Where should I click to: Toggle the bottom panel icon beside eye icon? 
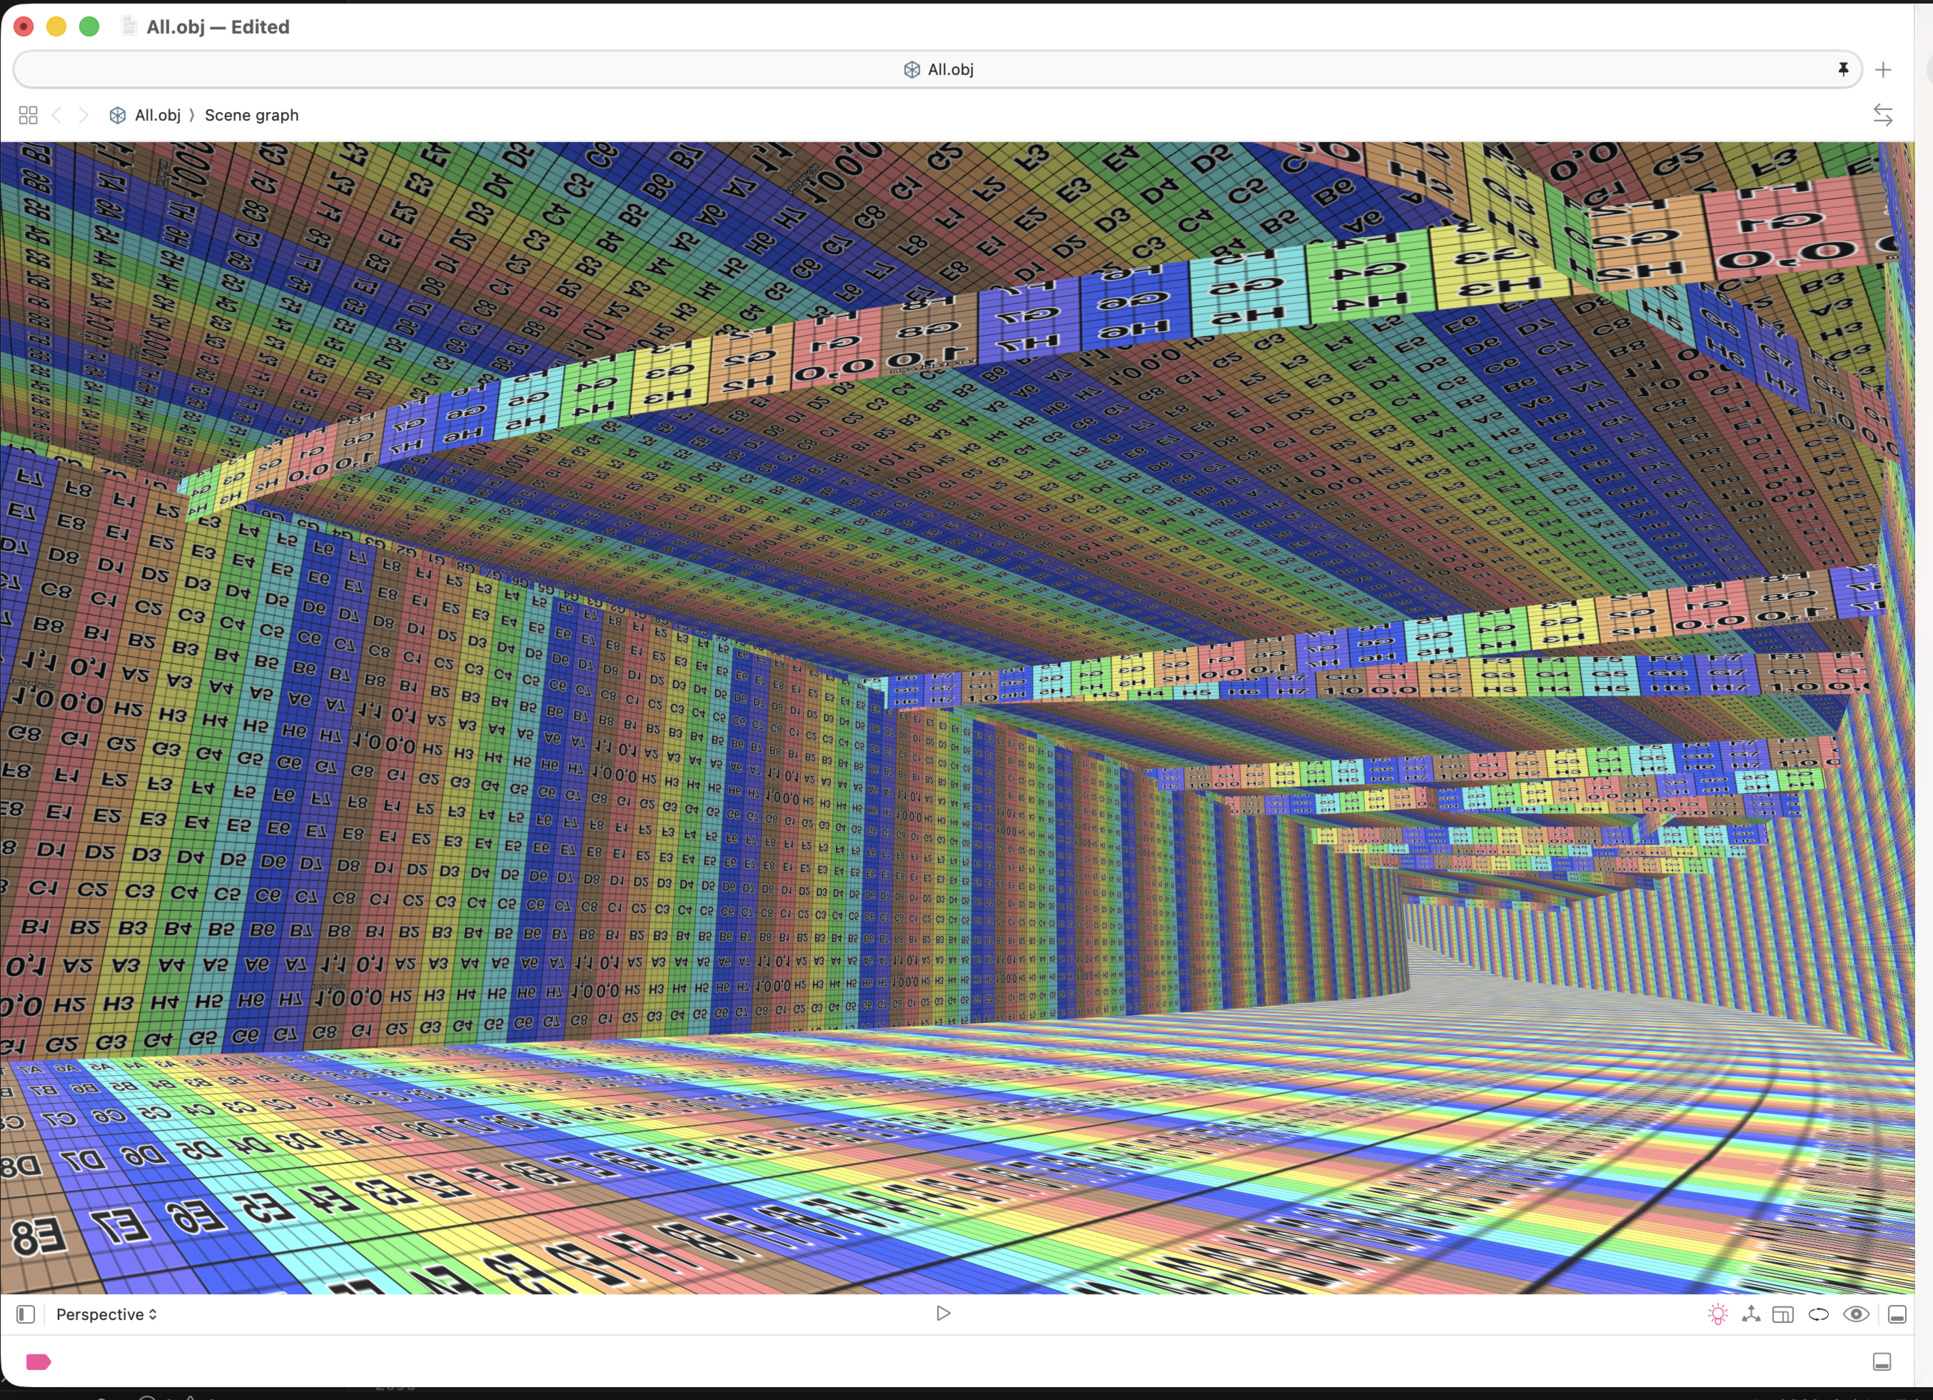[1896, 1314]
